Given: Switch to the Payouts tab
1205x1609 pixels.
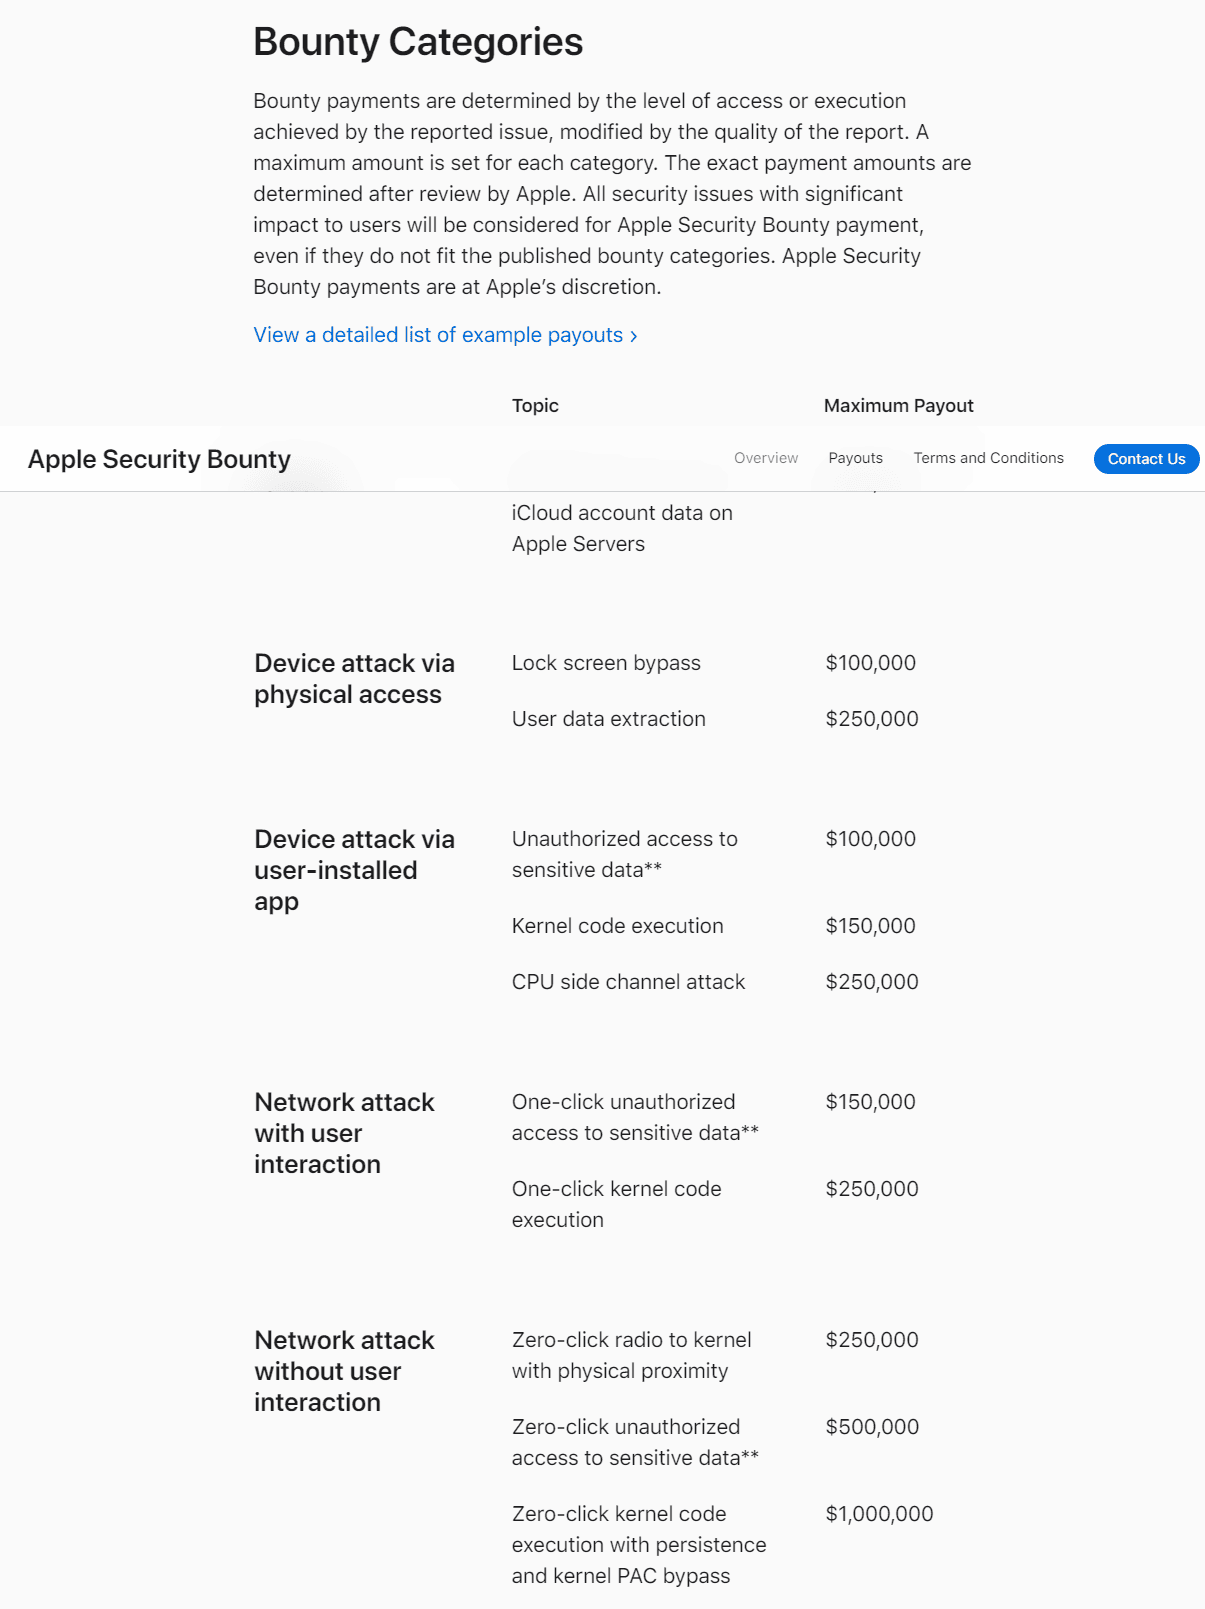Looking at the screenshot, I should click(855, 458).
